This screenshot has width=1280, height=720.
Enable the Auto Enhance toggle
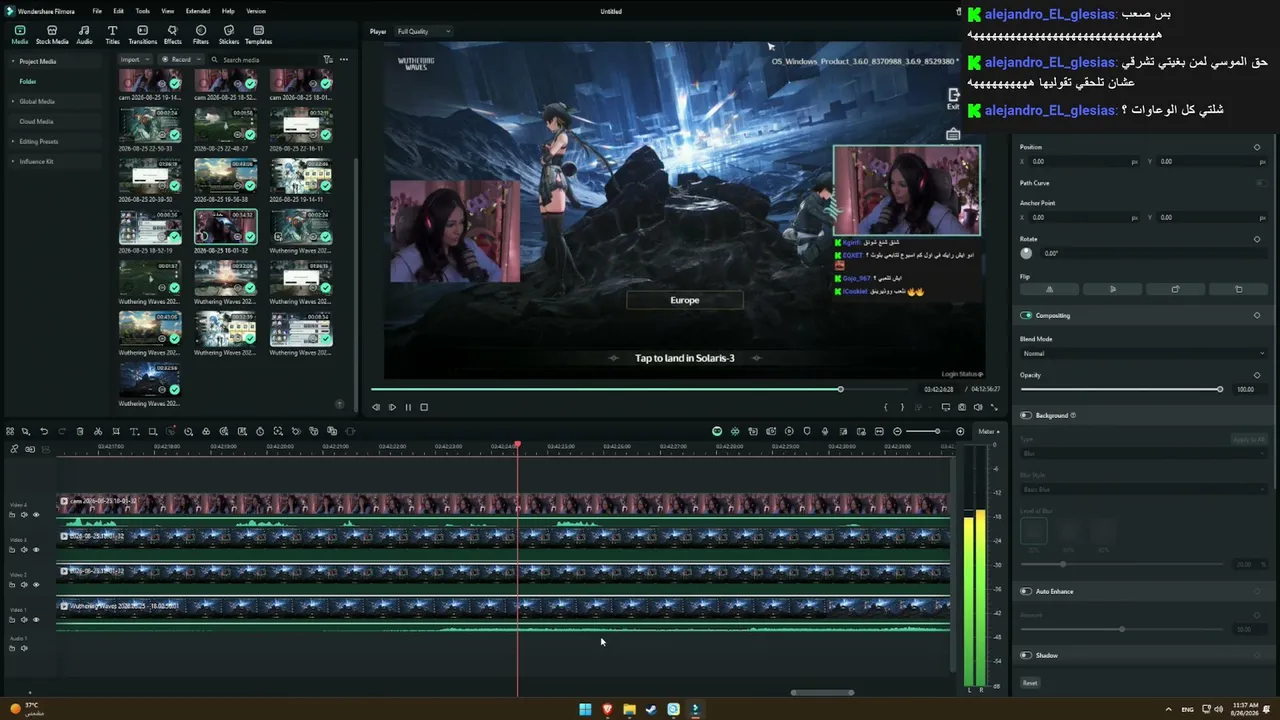[x=1026, y=591]
